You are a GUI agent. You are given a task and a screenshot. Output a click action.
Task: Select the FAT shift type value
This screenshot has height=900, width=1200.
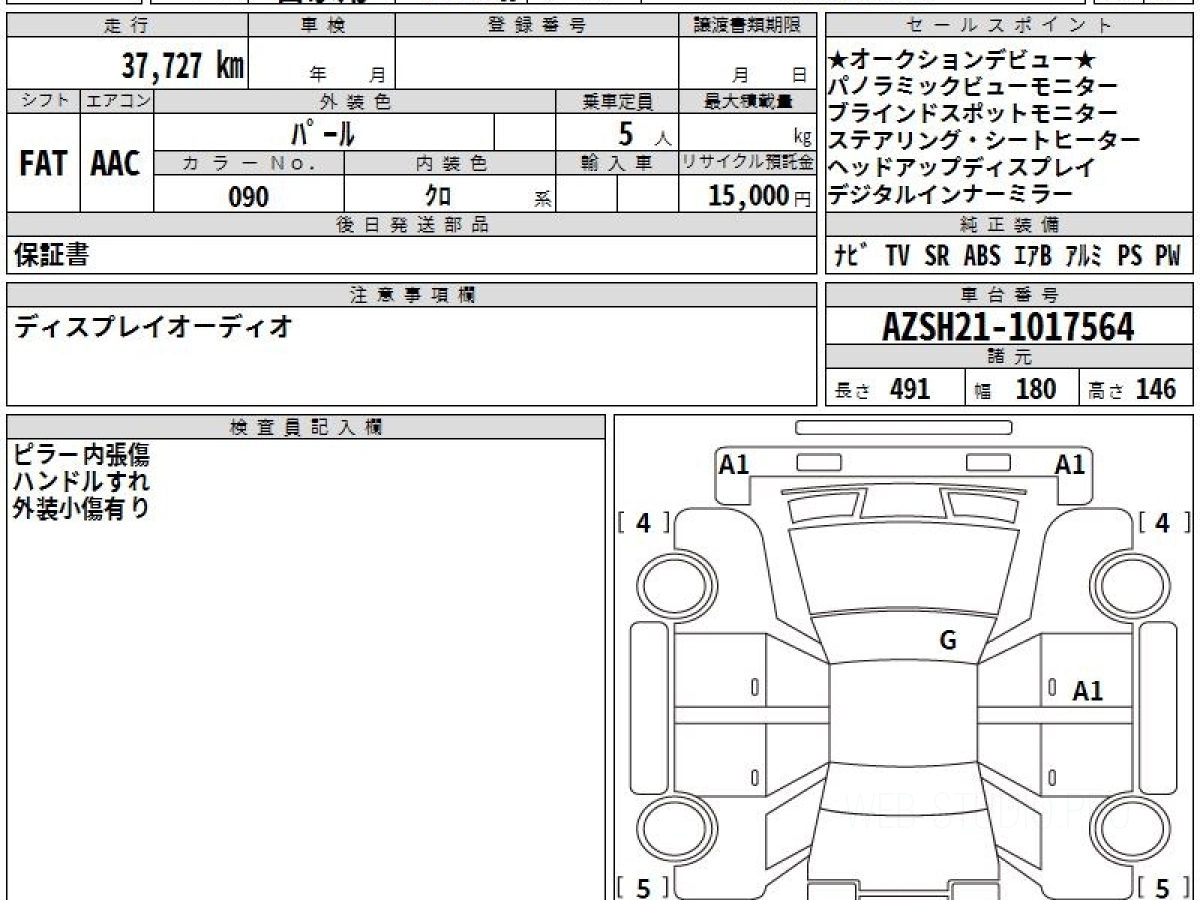click(43, 164)
